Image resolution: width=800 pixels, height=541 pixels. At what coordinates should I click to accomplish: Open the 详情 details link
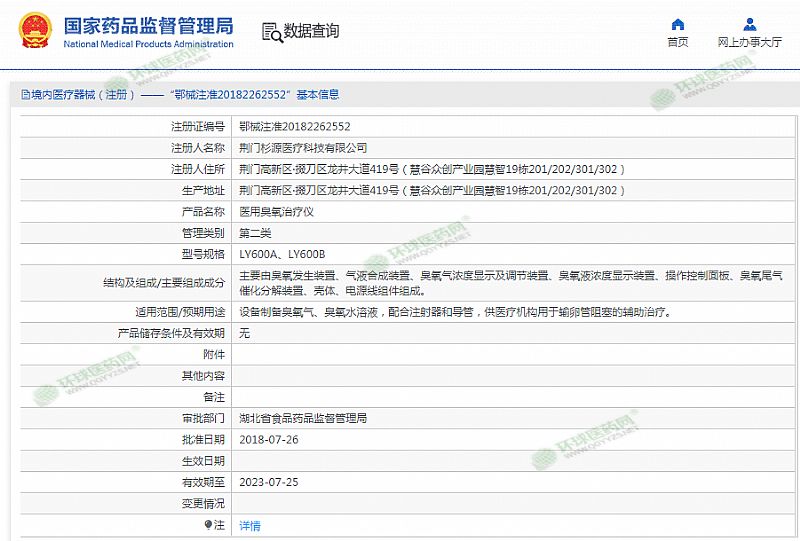point(249,525)
